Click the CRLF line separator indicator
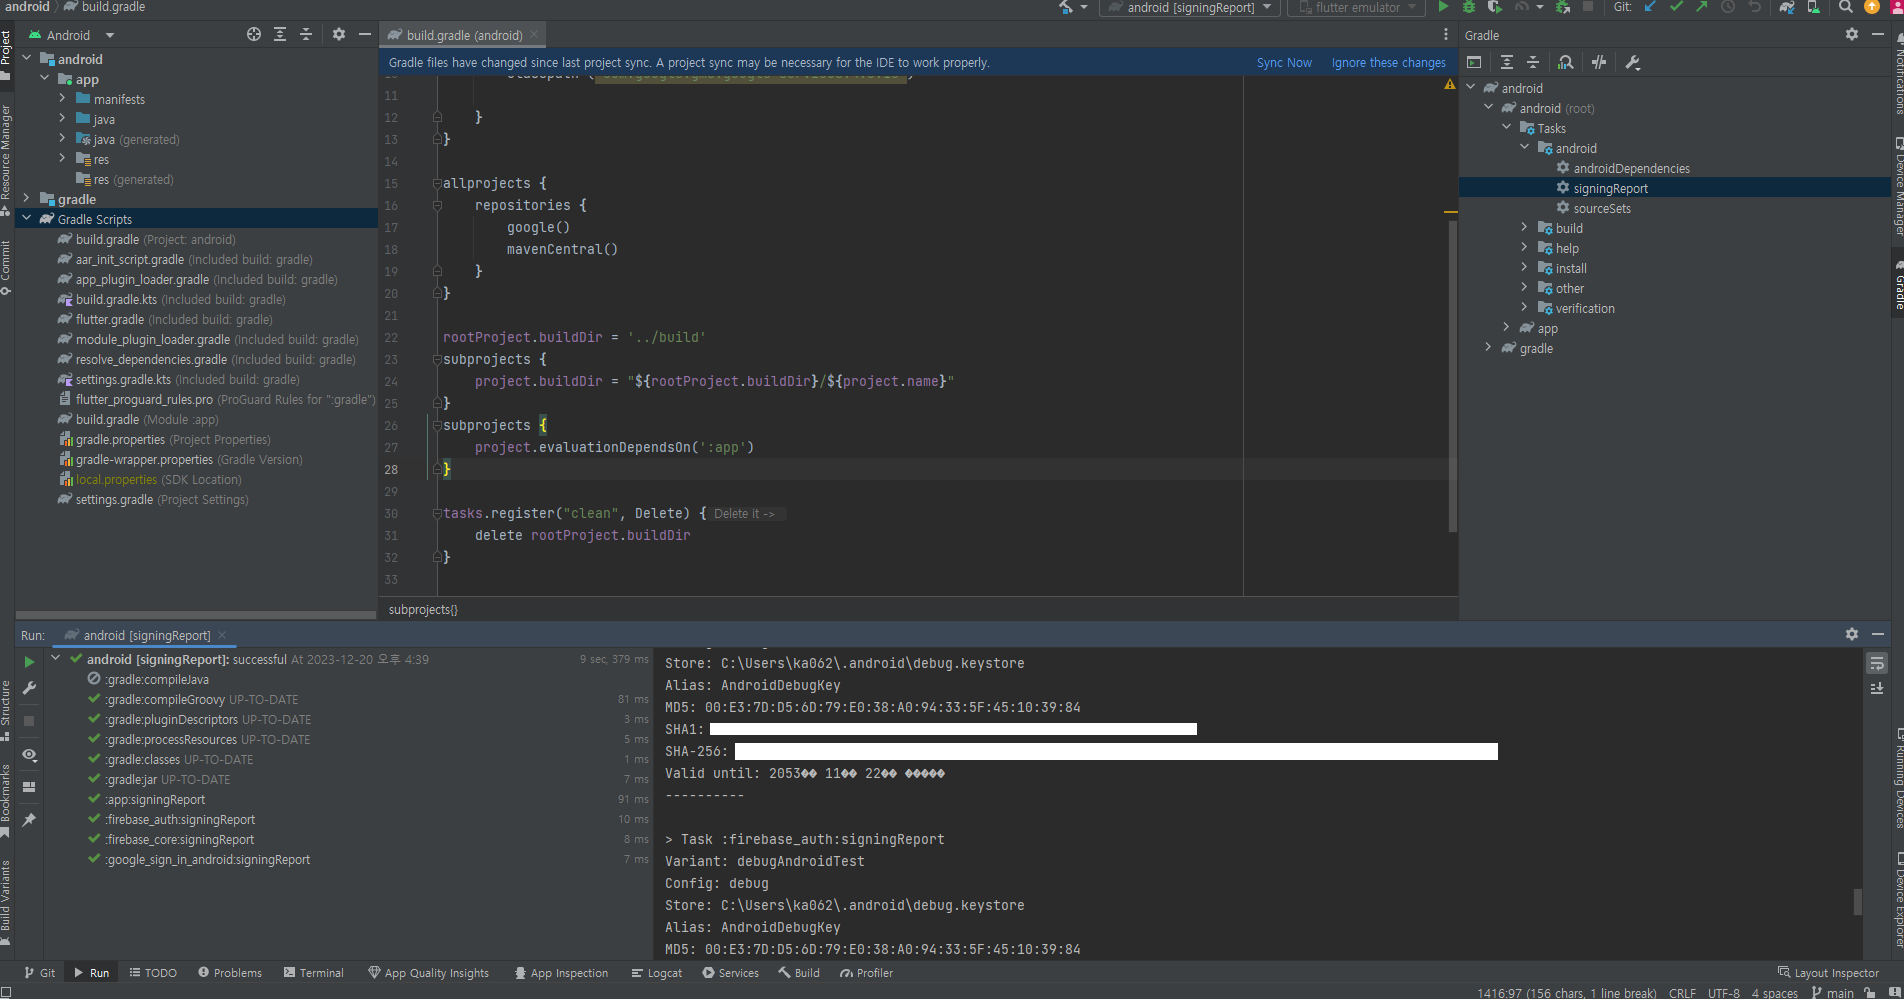 click(x=1682, y=993)
